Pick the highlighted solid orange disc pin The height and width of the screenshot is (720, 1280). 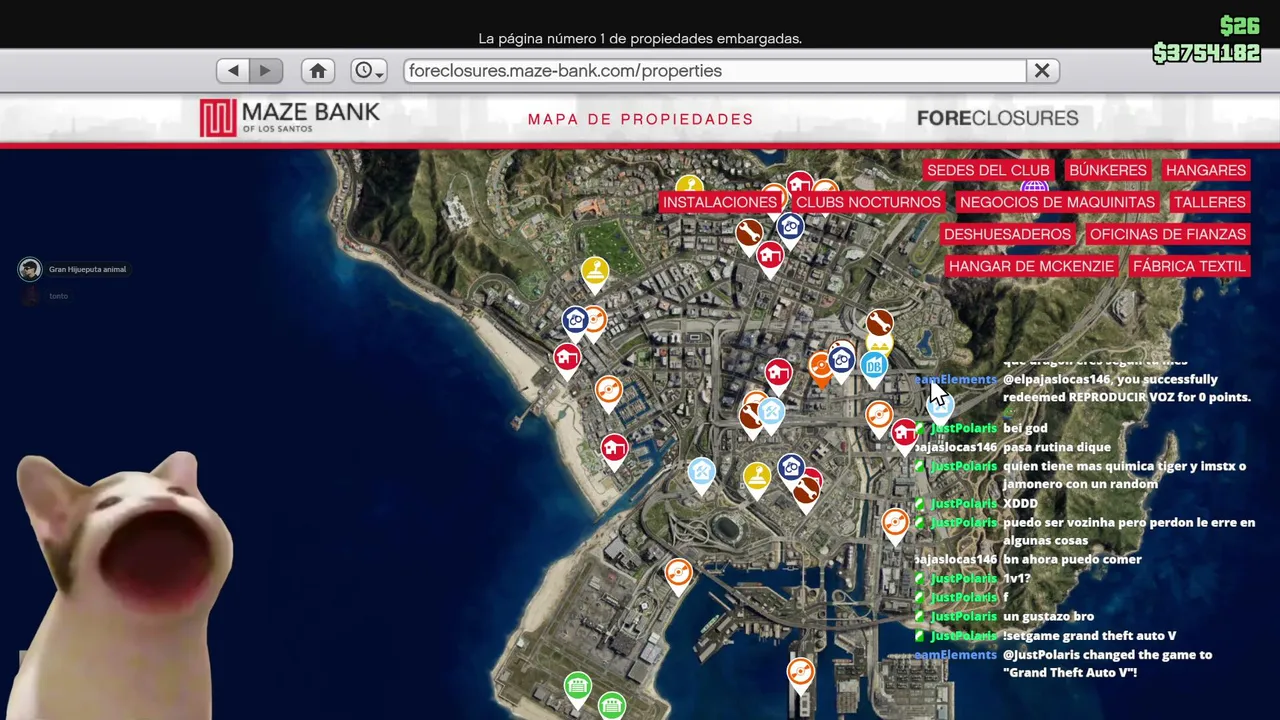tap(821, 367)
